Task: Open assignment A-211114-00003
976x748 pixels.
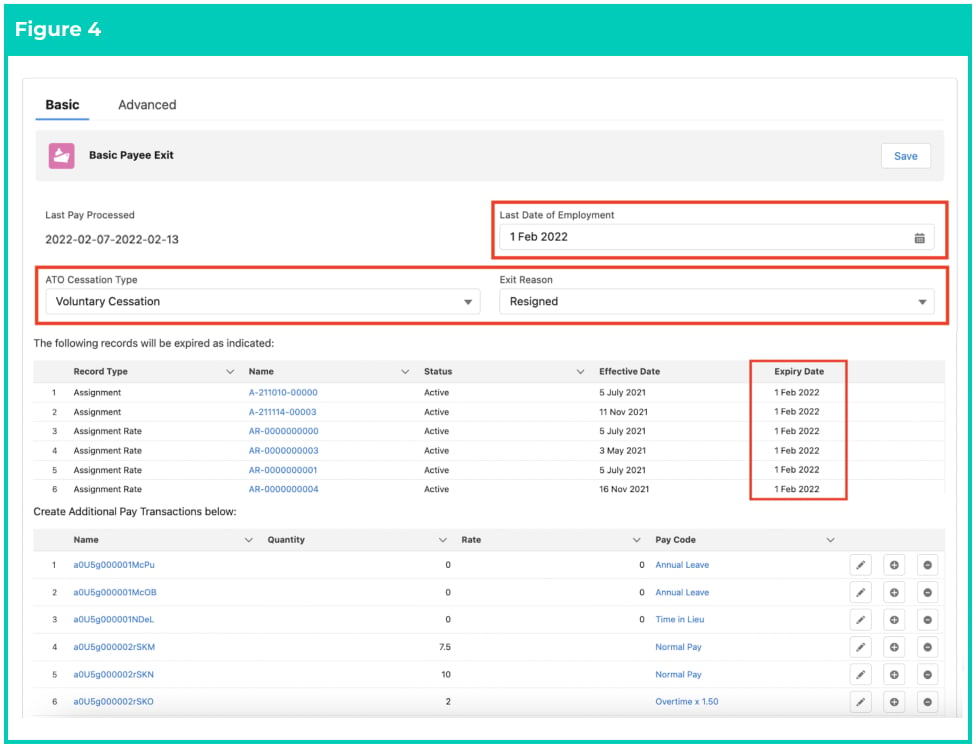Action: [283, 412]
